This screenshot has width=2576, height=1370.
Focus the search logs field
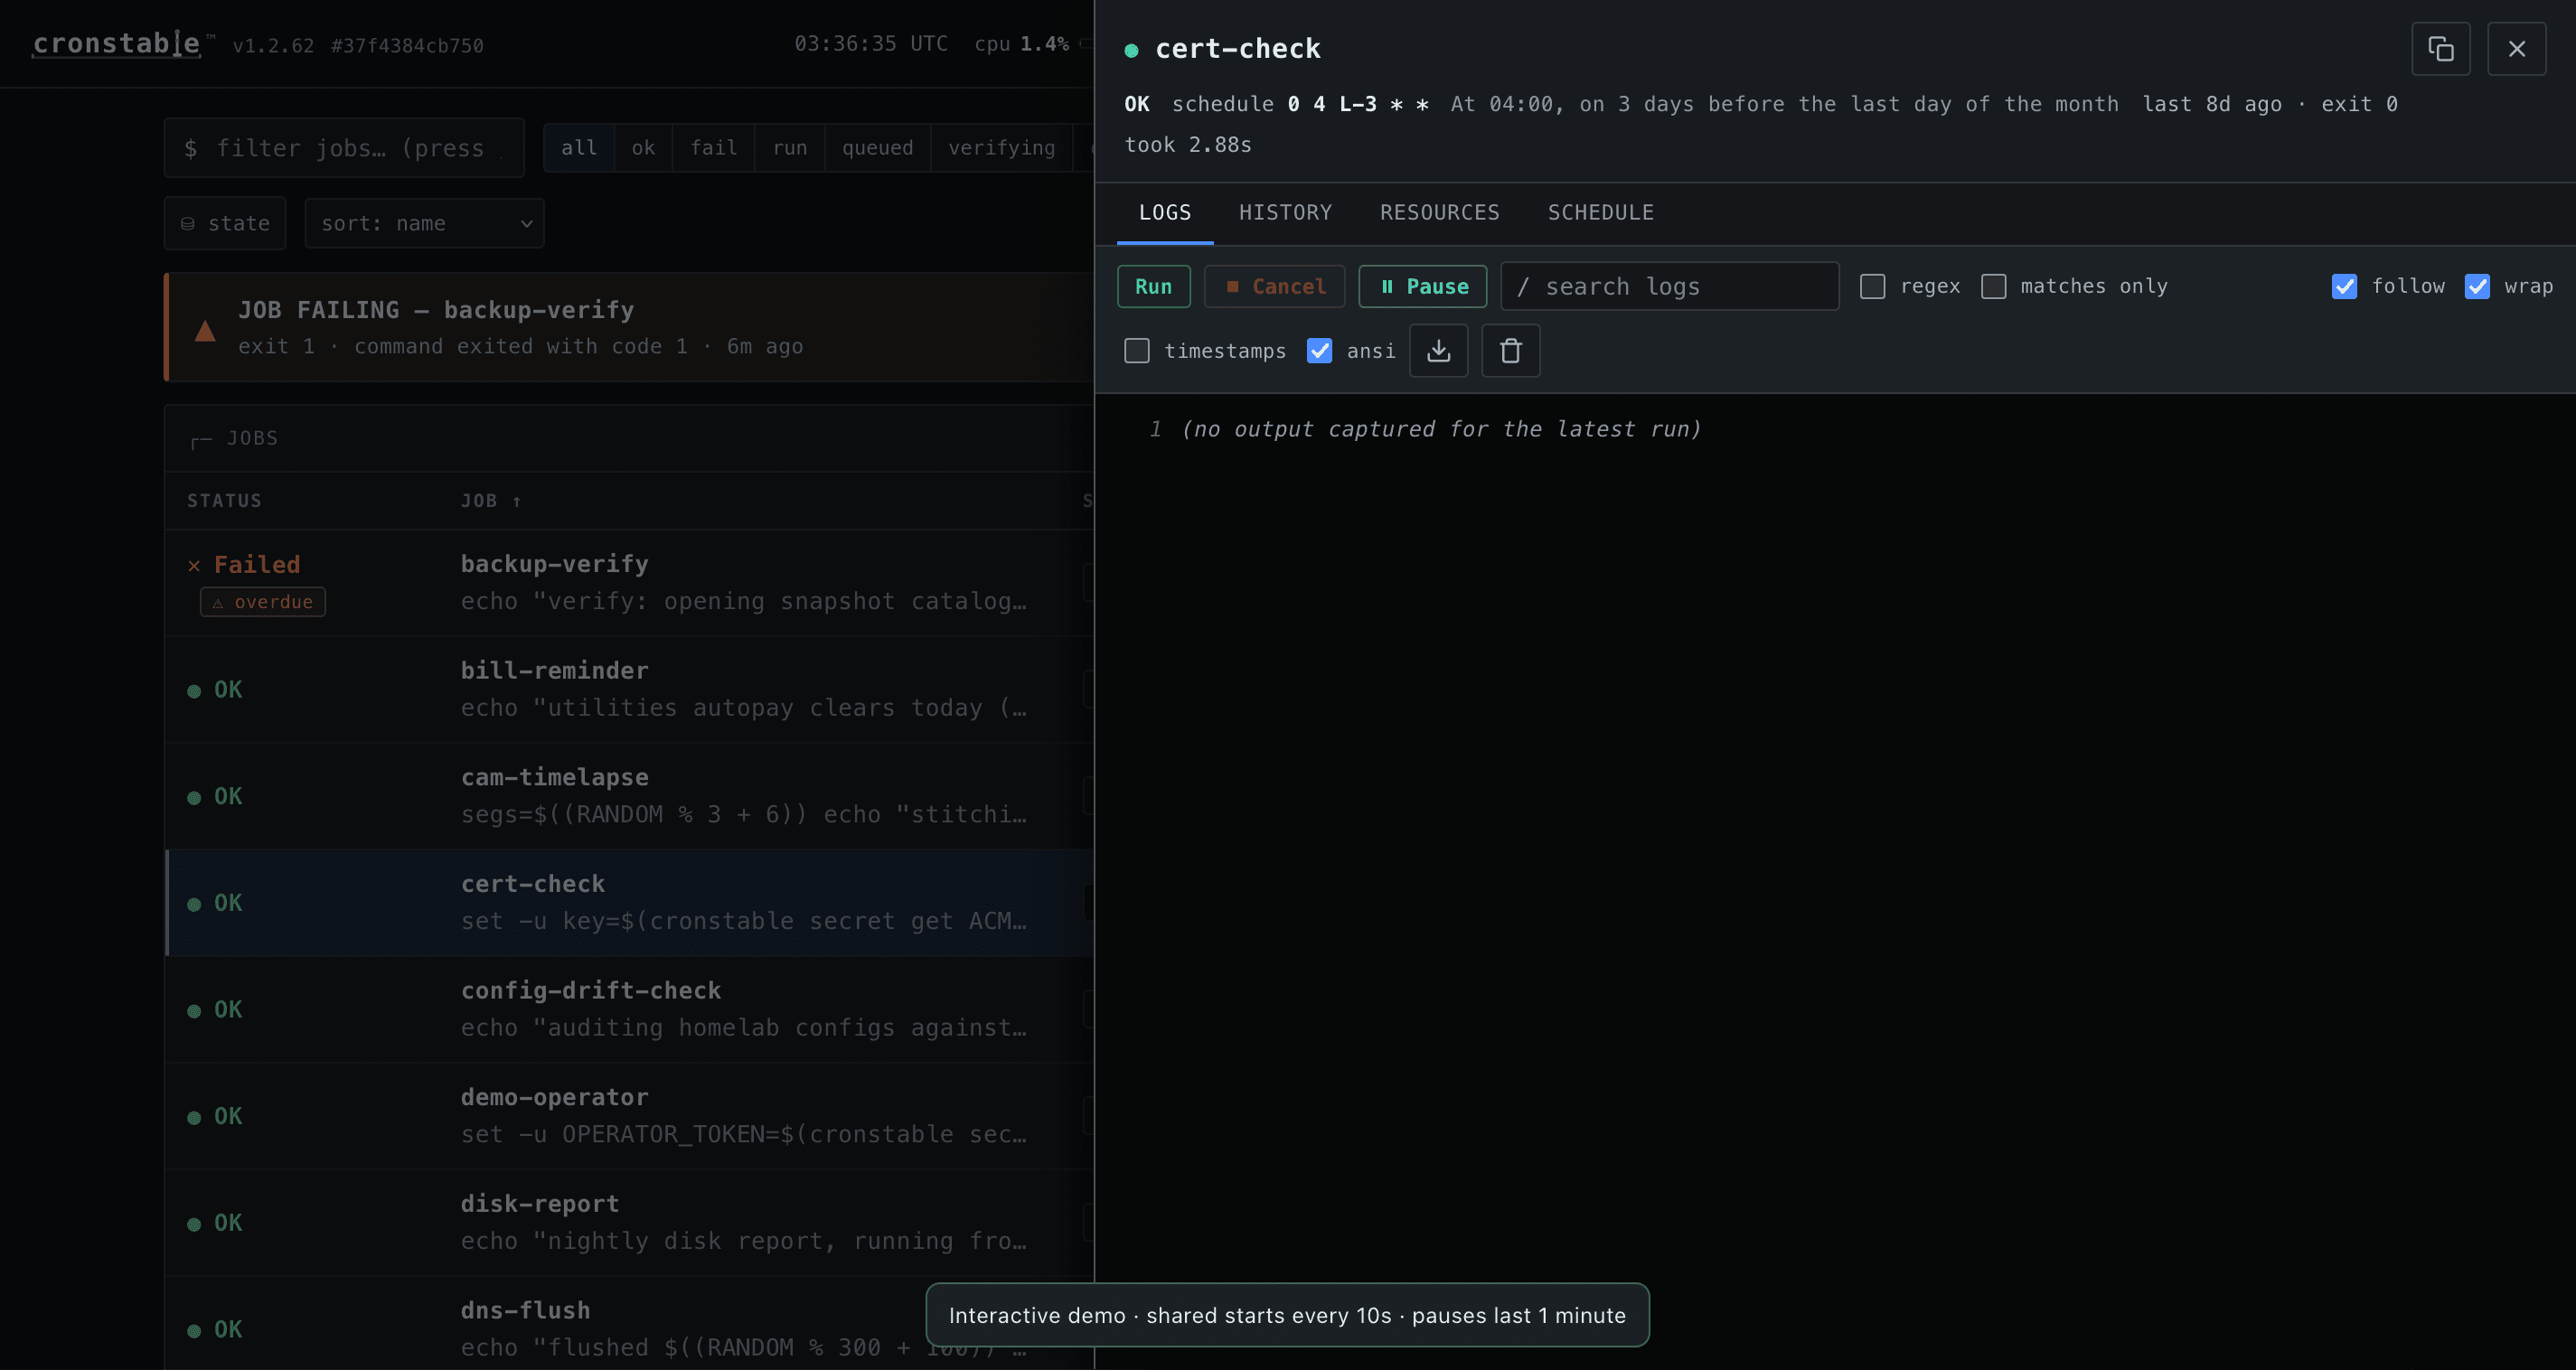pos(1669,287)
